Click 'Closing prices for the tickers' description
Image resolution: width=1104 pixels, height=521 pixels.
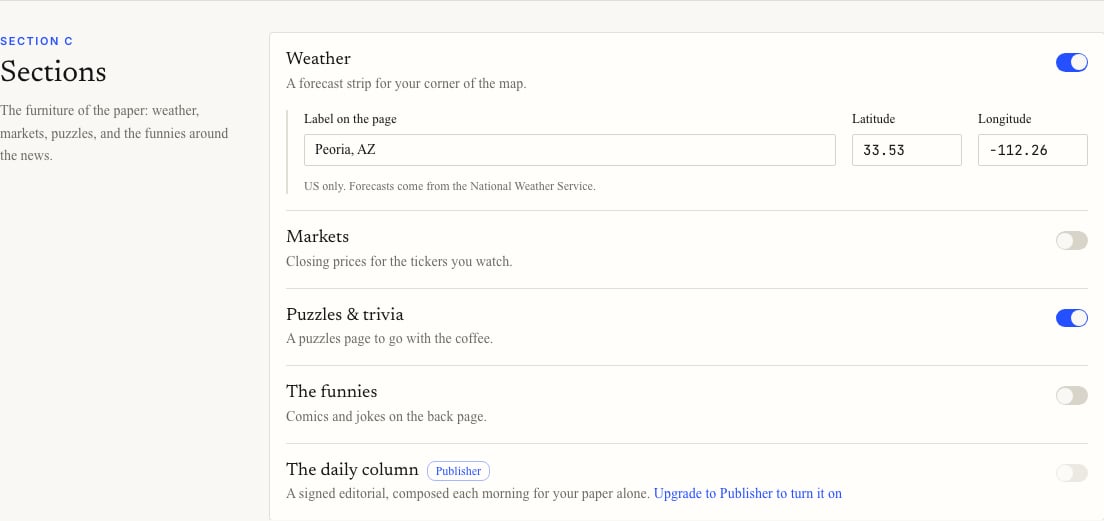pyautogui.click(x=399, y=262)
